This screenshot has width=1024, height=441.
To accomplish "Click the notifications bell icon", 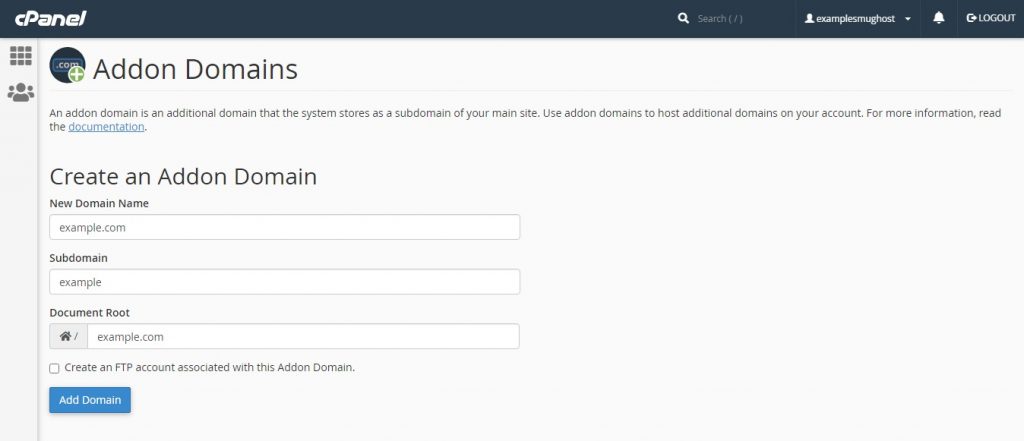I will click(x=939, y=18).
